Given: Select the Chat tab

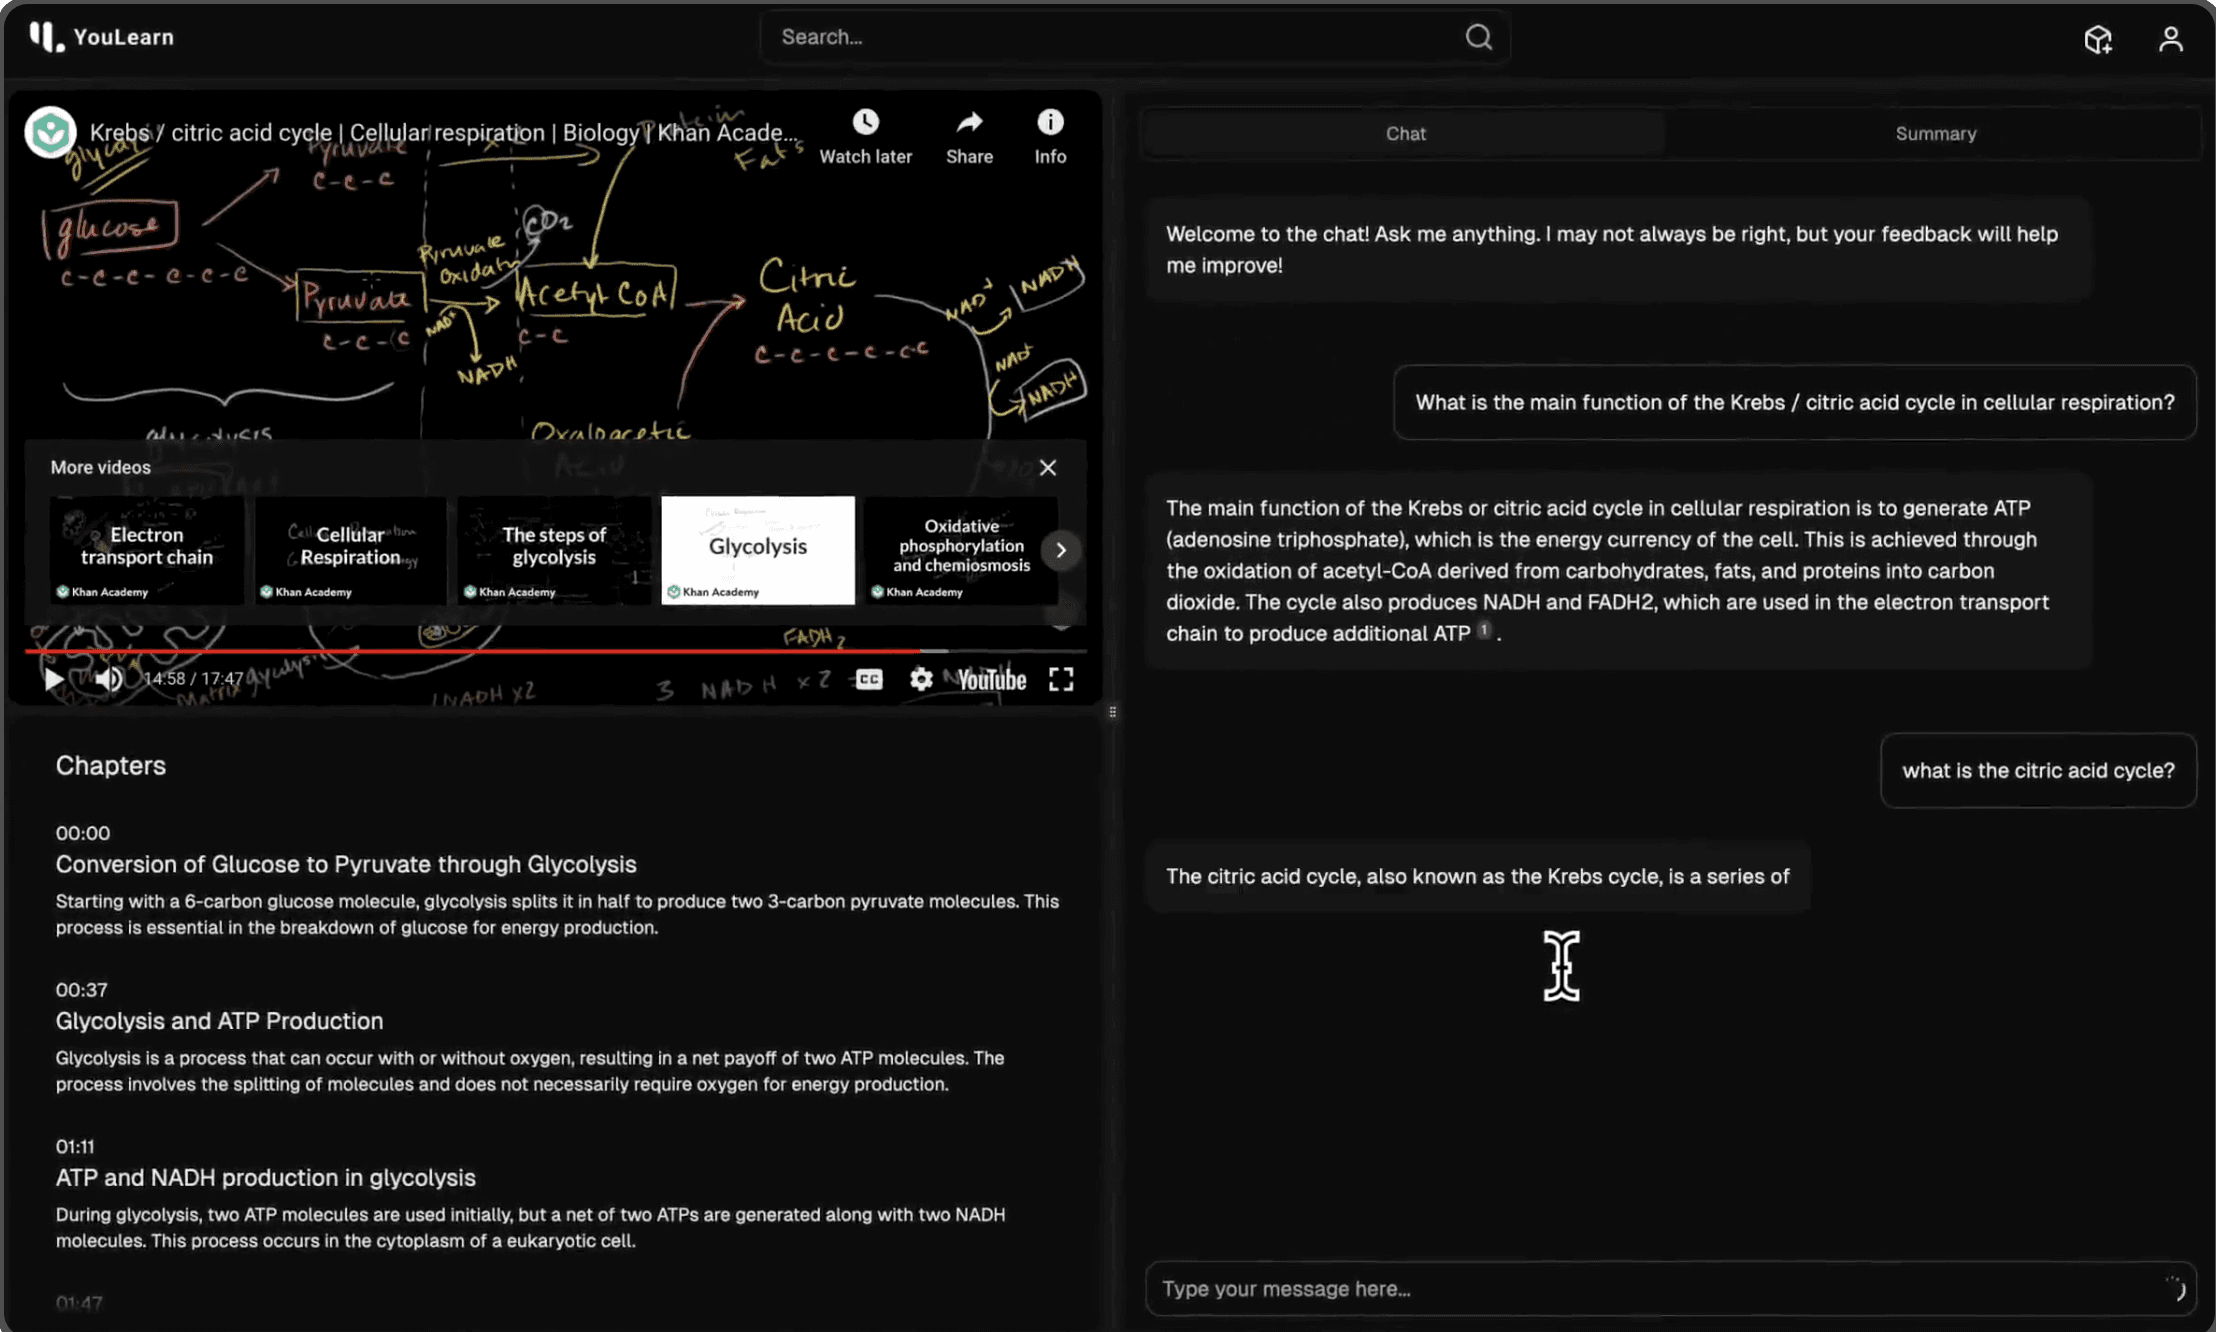Looking at the screenshot, I should coord(1405,134).
